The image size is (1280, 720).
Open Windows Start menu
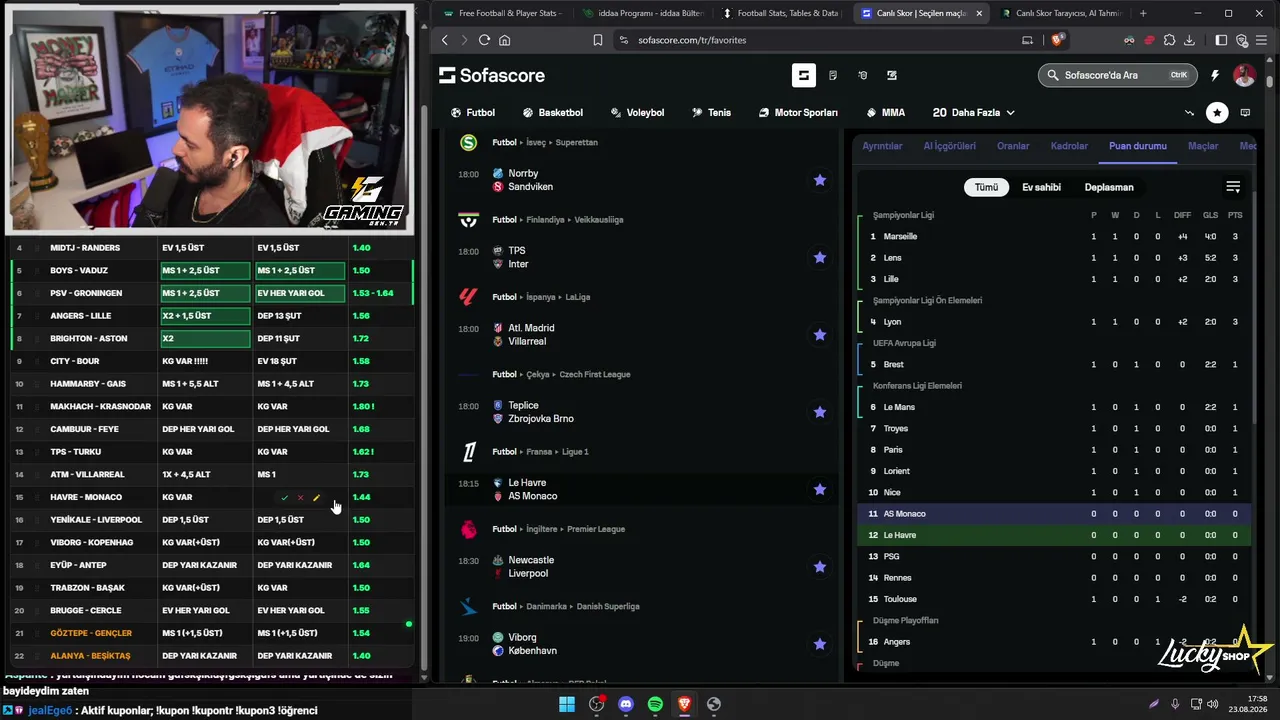click(567, 704)
